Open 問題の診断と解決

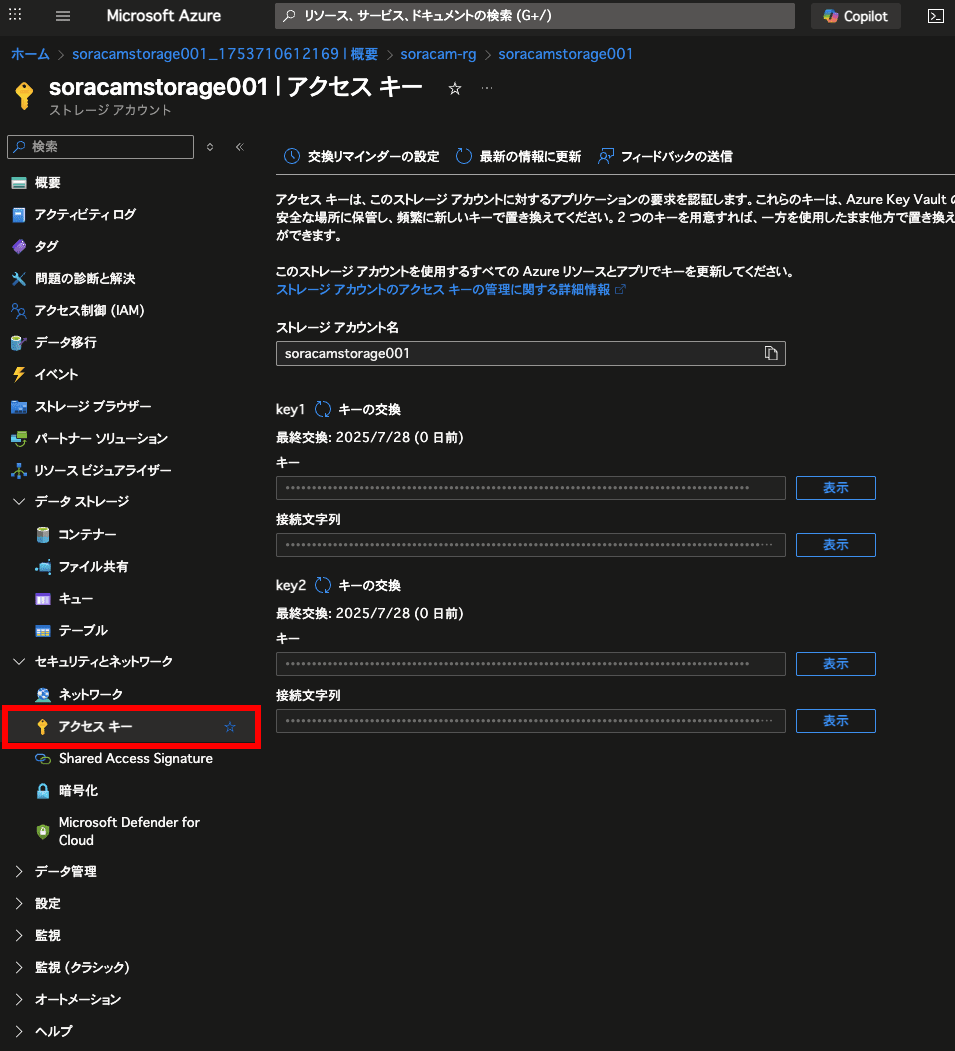point(84,278)
